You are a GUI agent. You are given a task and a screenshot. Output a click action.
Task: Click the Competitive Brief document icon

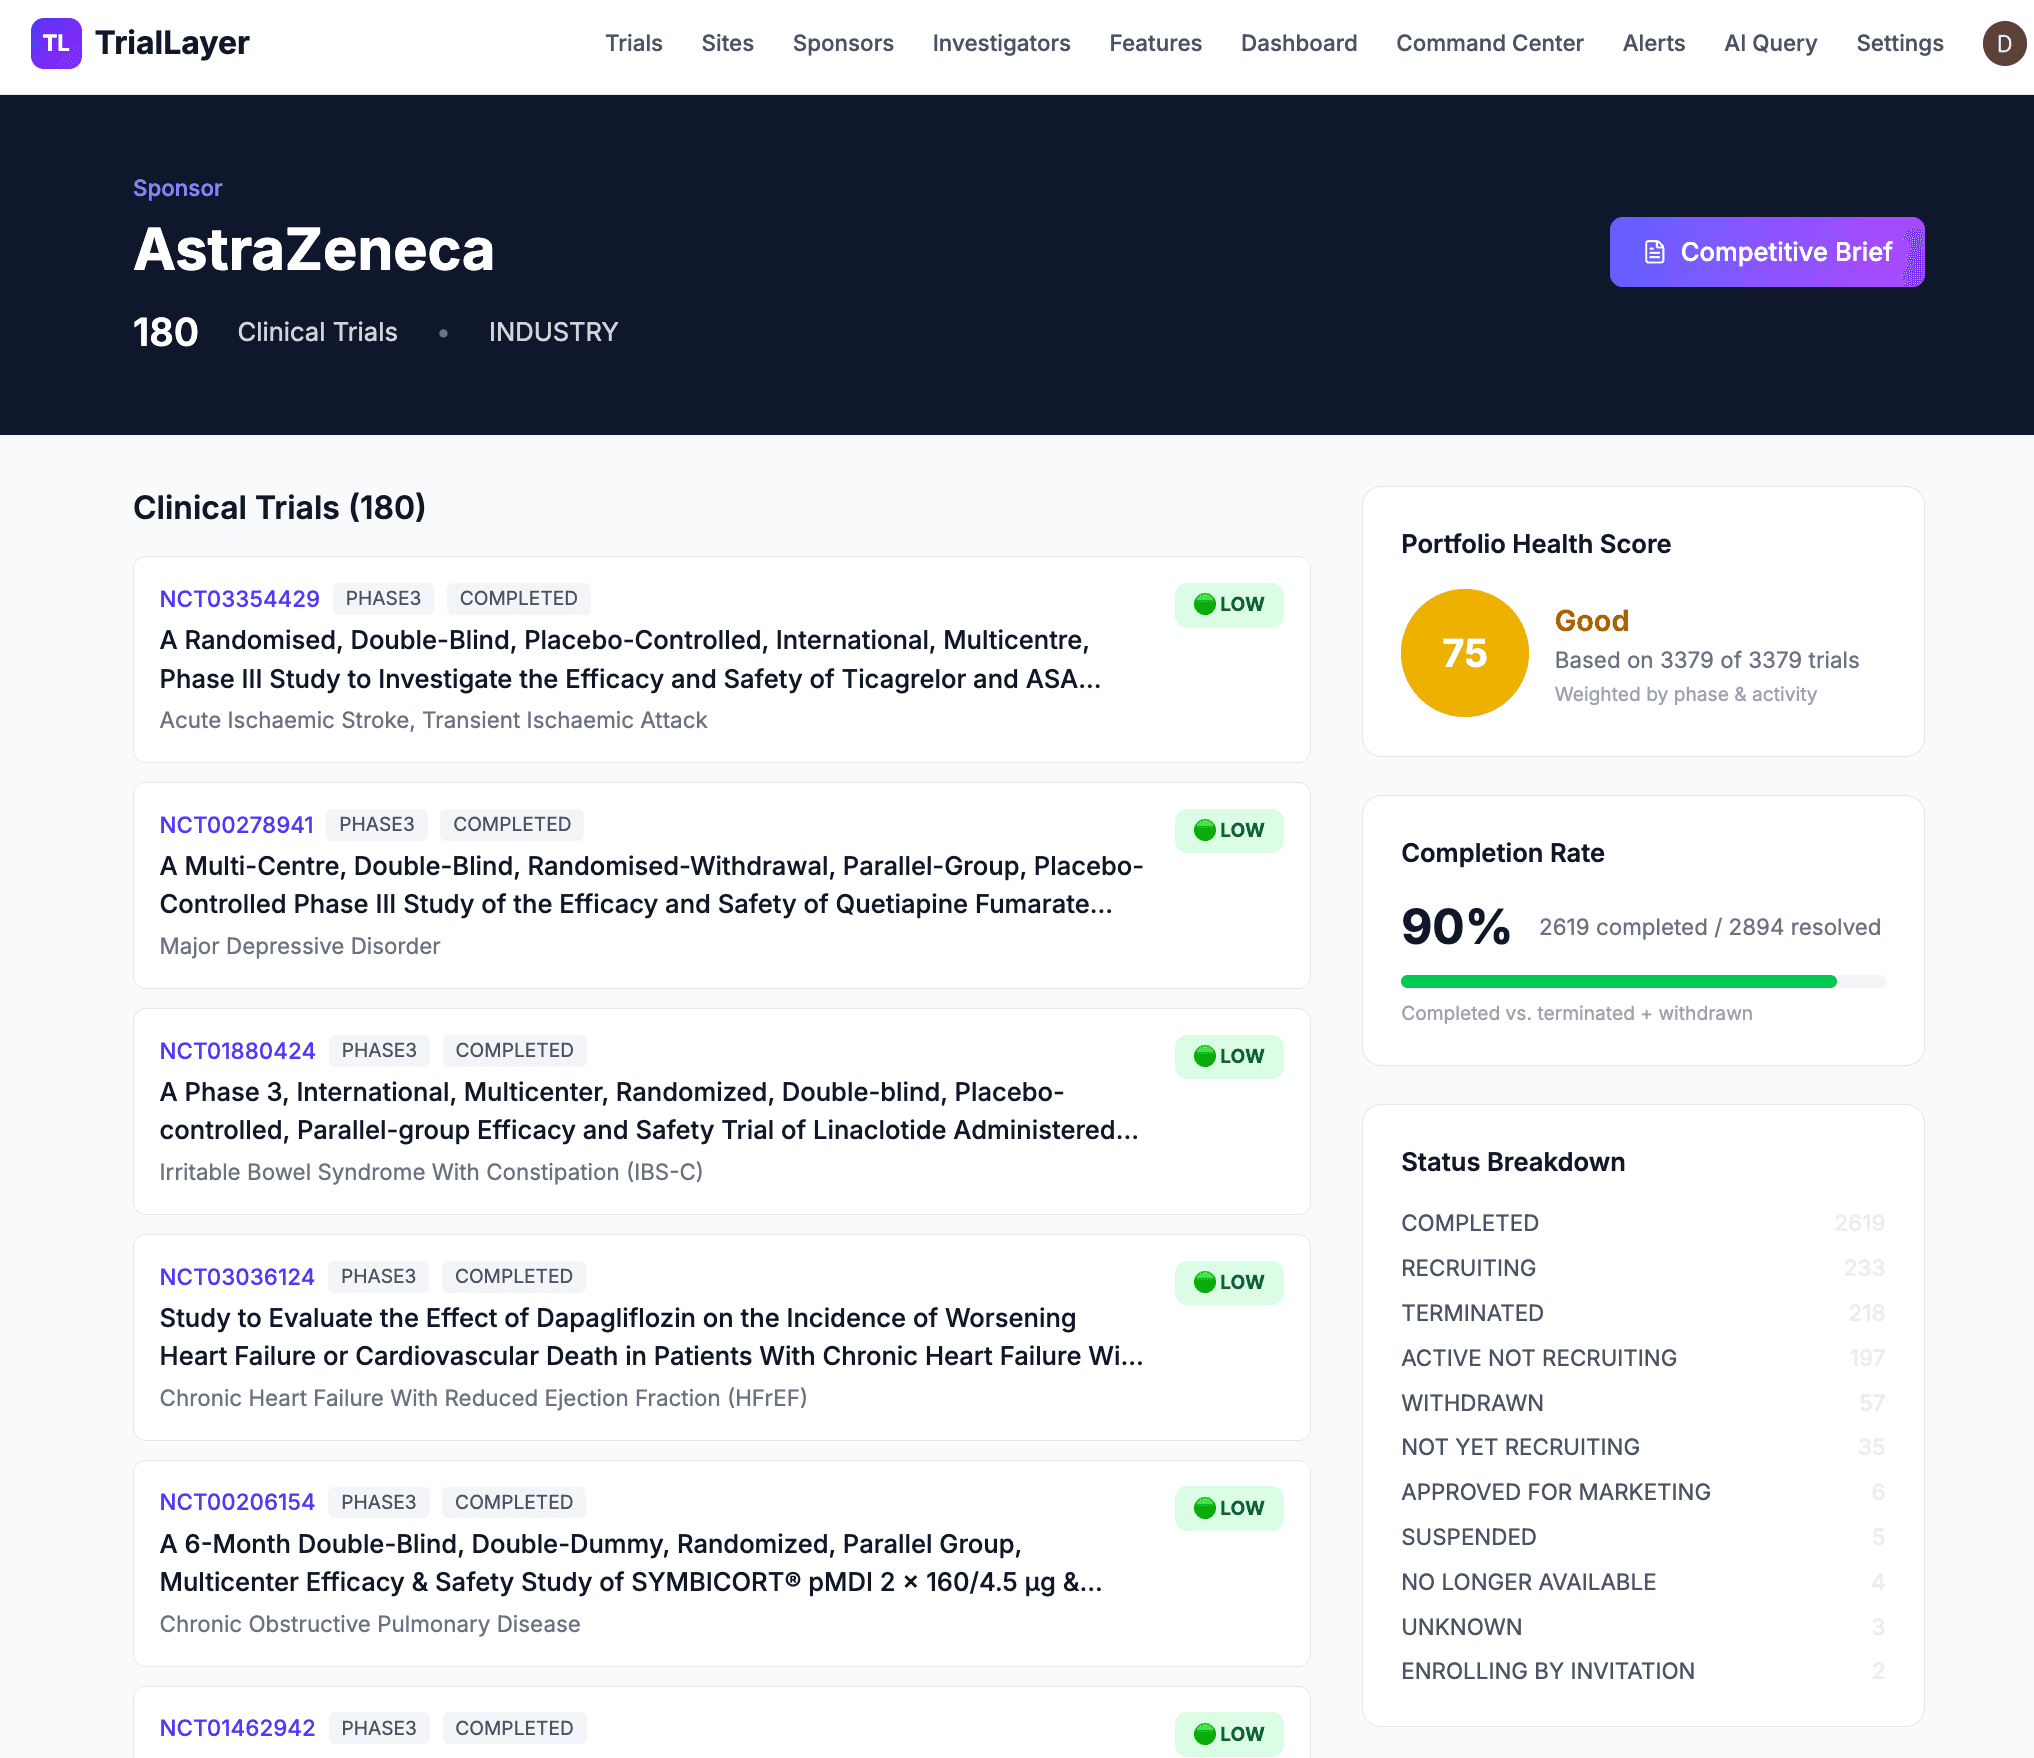(1655, 252)
